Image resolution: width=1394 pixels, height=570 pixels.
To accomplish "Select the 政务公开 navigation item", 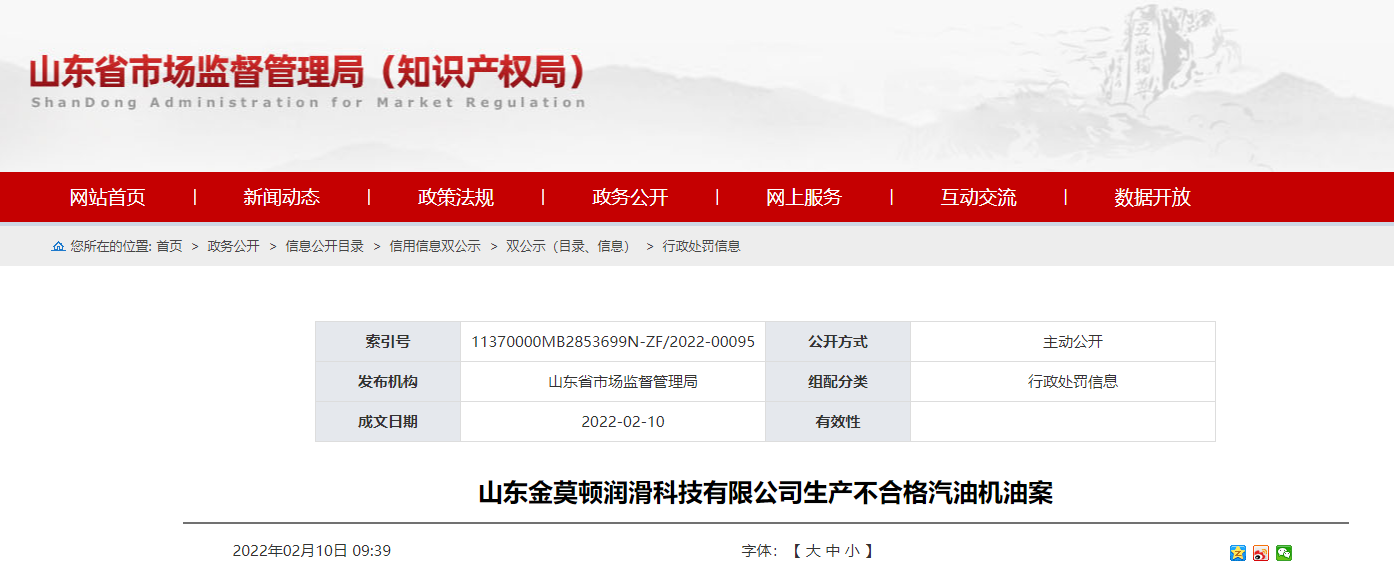I will tap(630, 197).
